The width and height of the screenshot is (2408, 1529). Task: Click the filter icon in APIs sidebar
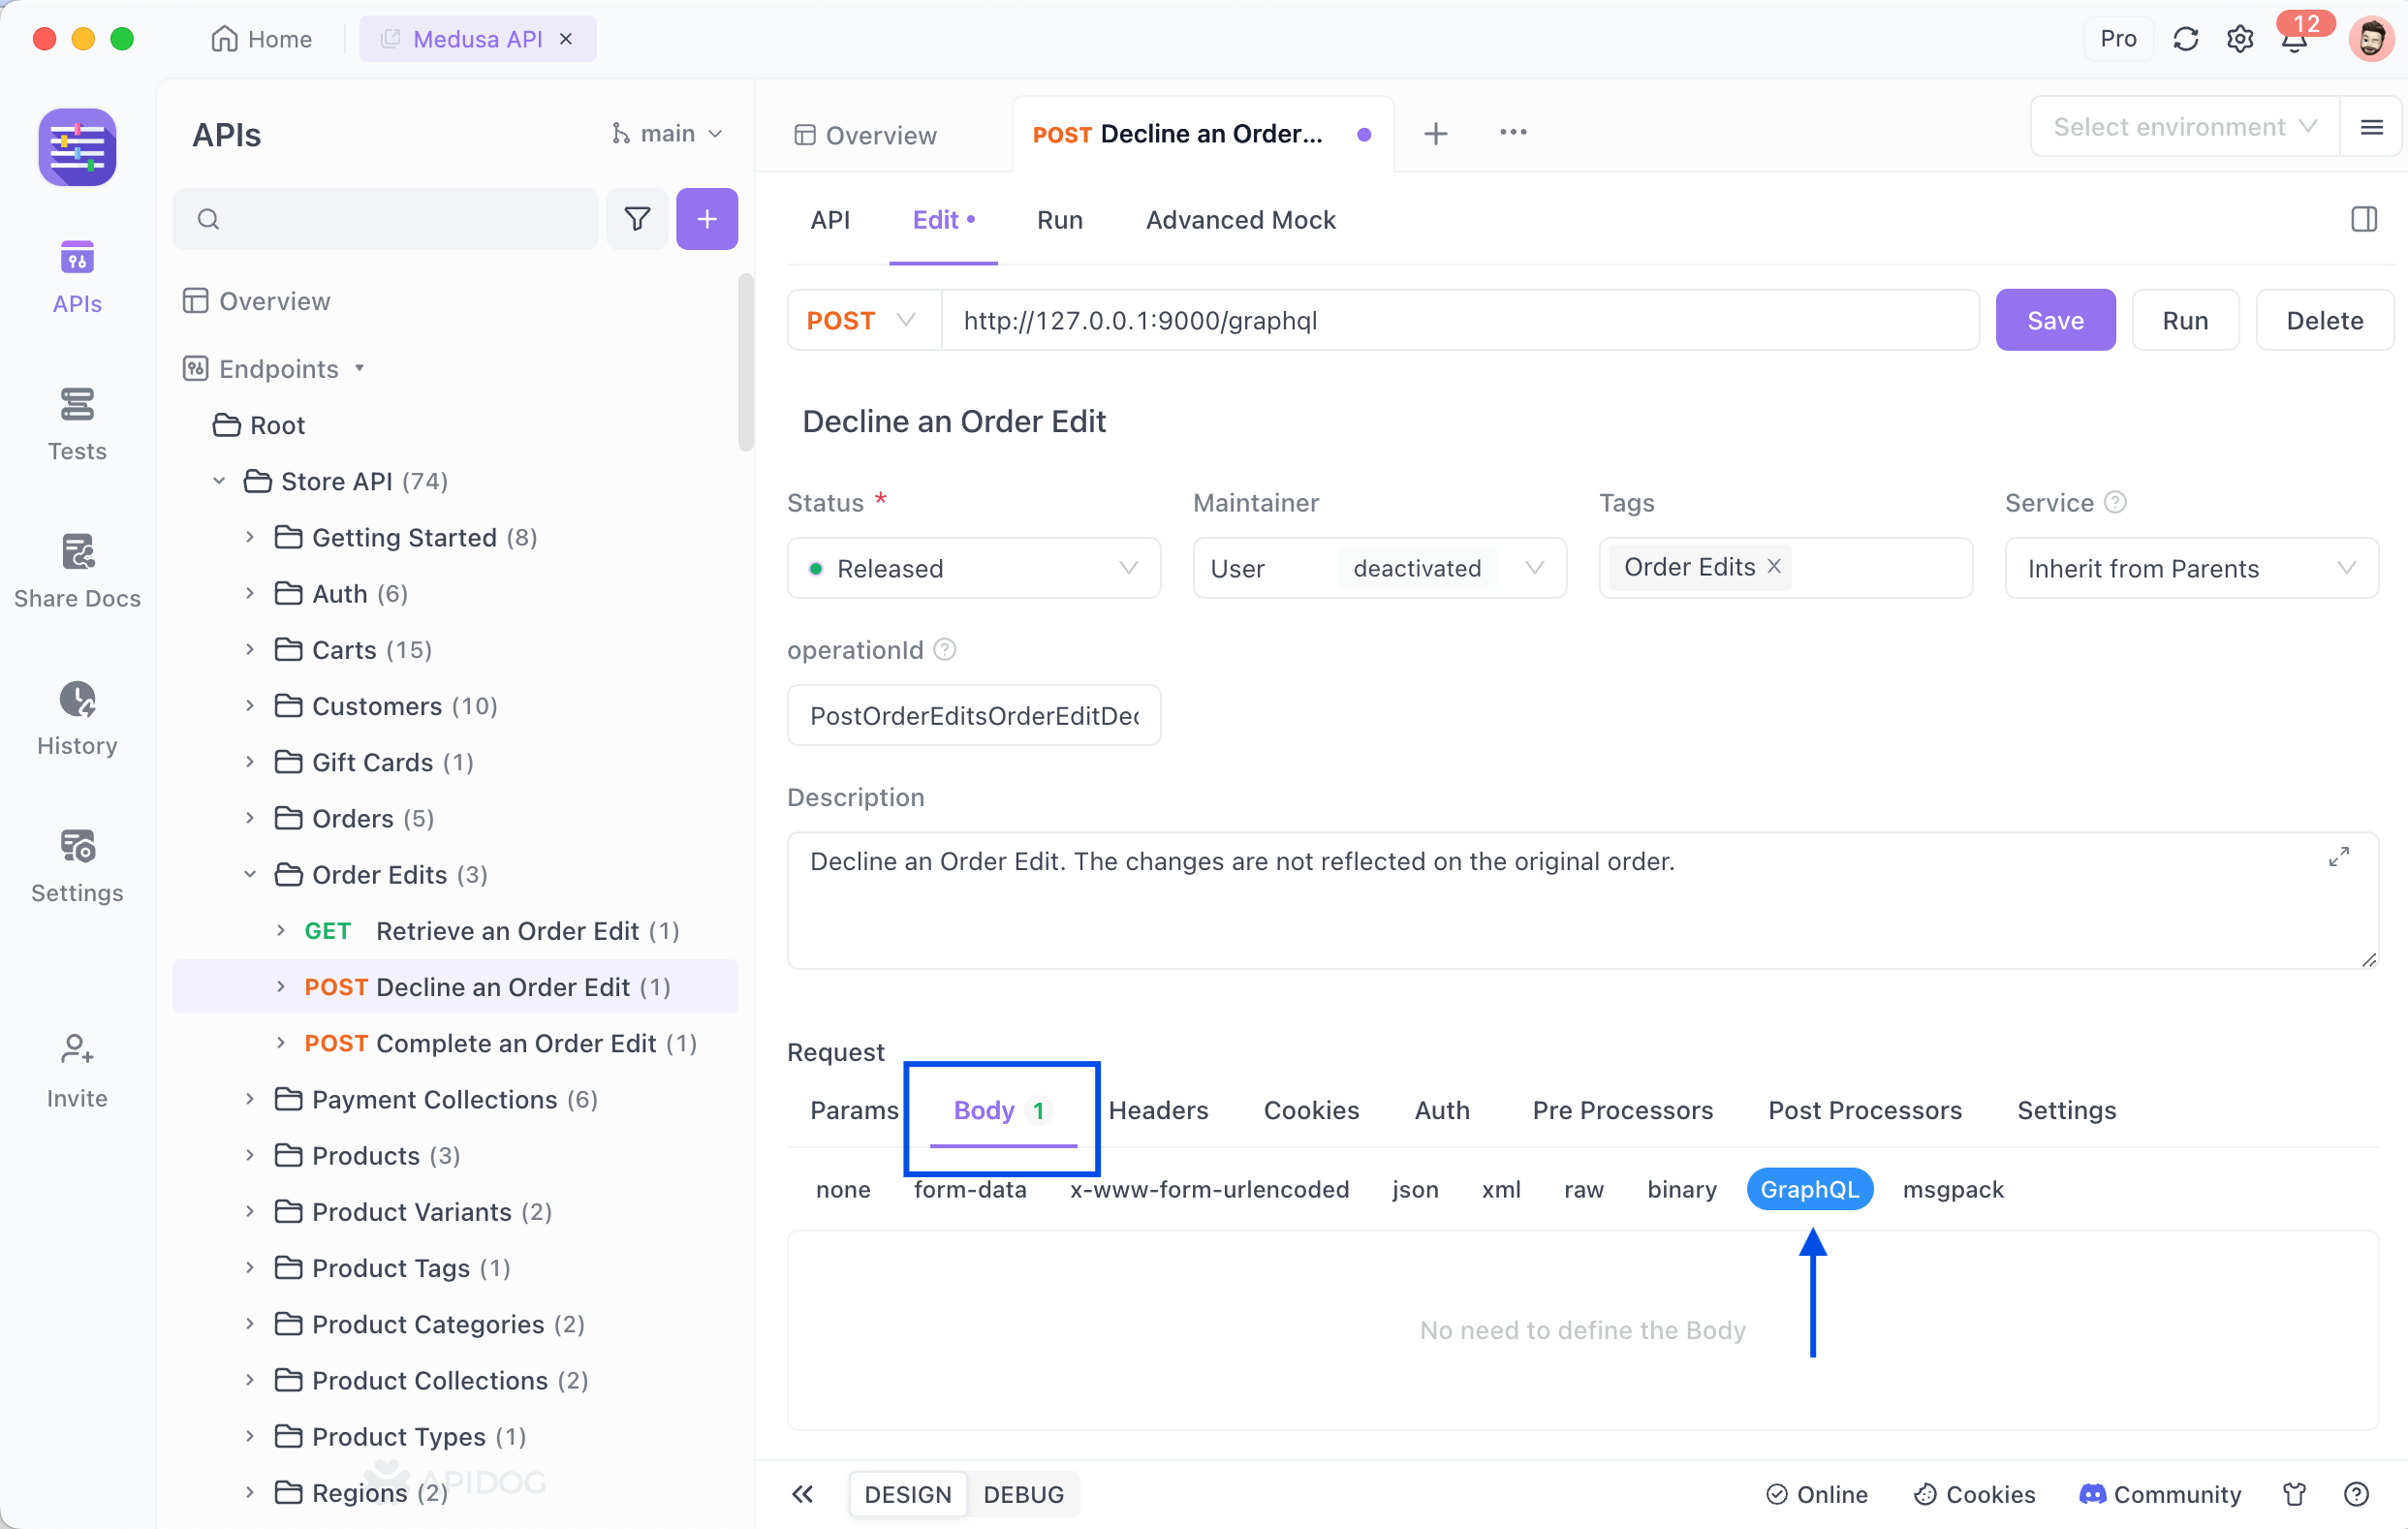tap(637, 218)
